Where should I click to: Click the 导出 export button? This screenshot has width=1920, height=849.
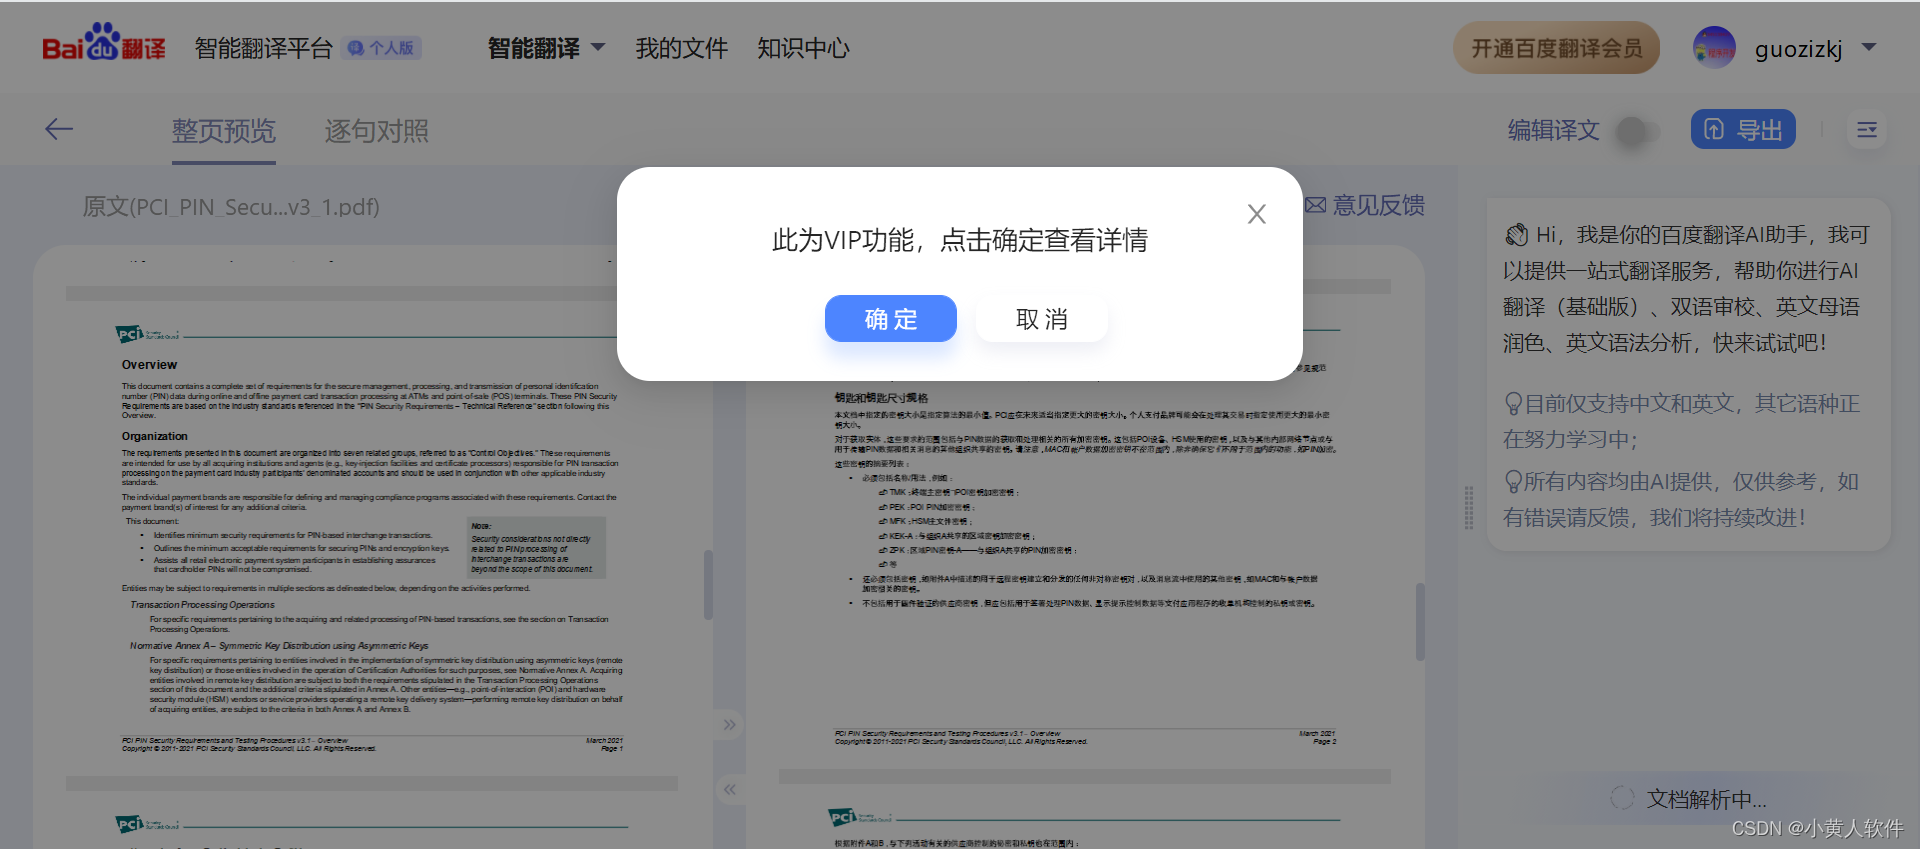point(1743,130)
